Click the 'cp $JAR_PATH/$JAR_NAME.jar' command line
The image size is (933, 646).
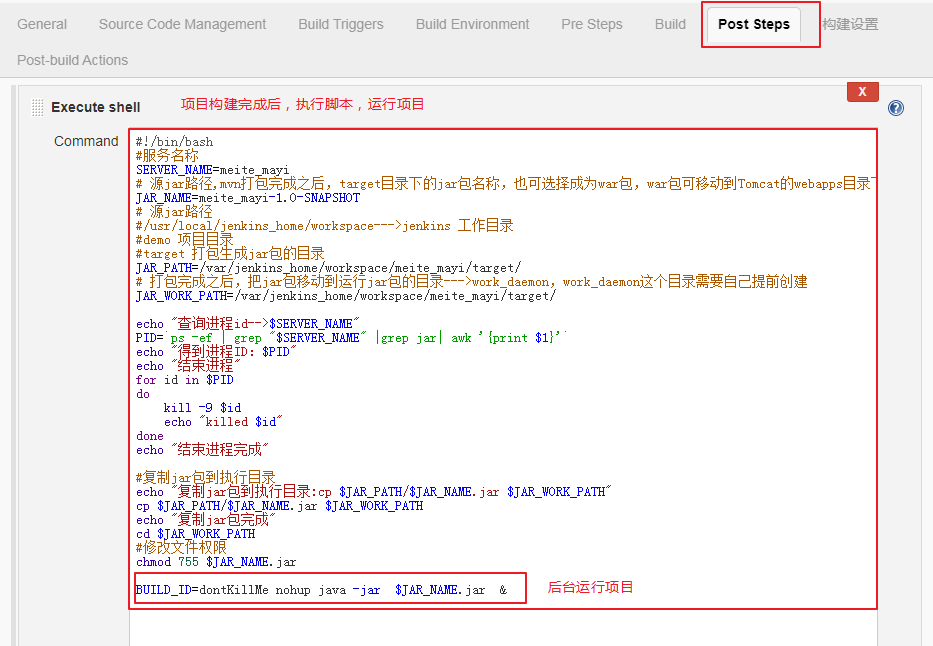tap(280, 506)
